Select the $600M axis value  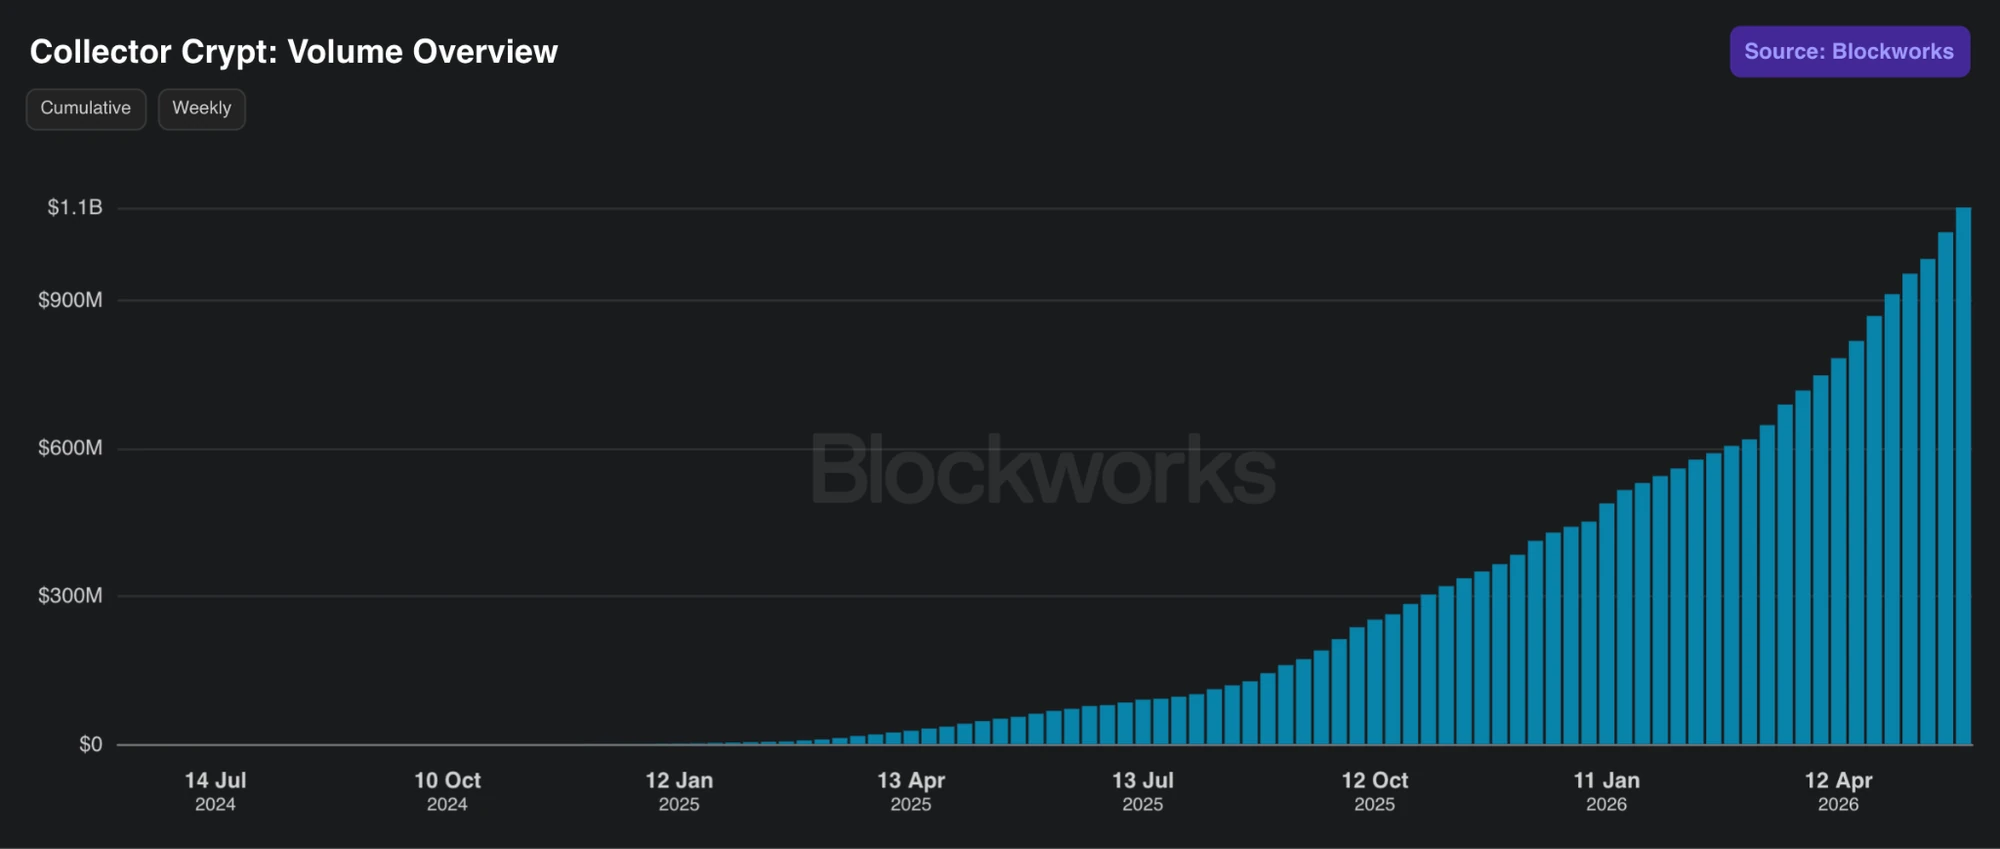click(70, 448)
